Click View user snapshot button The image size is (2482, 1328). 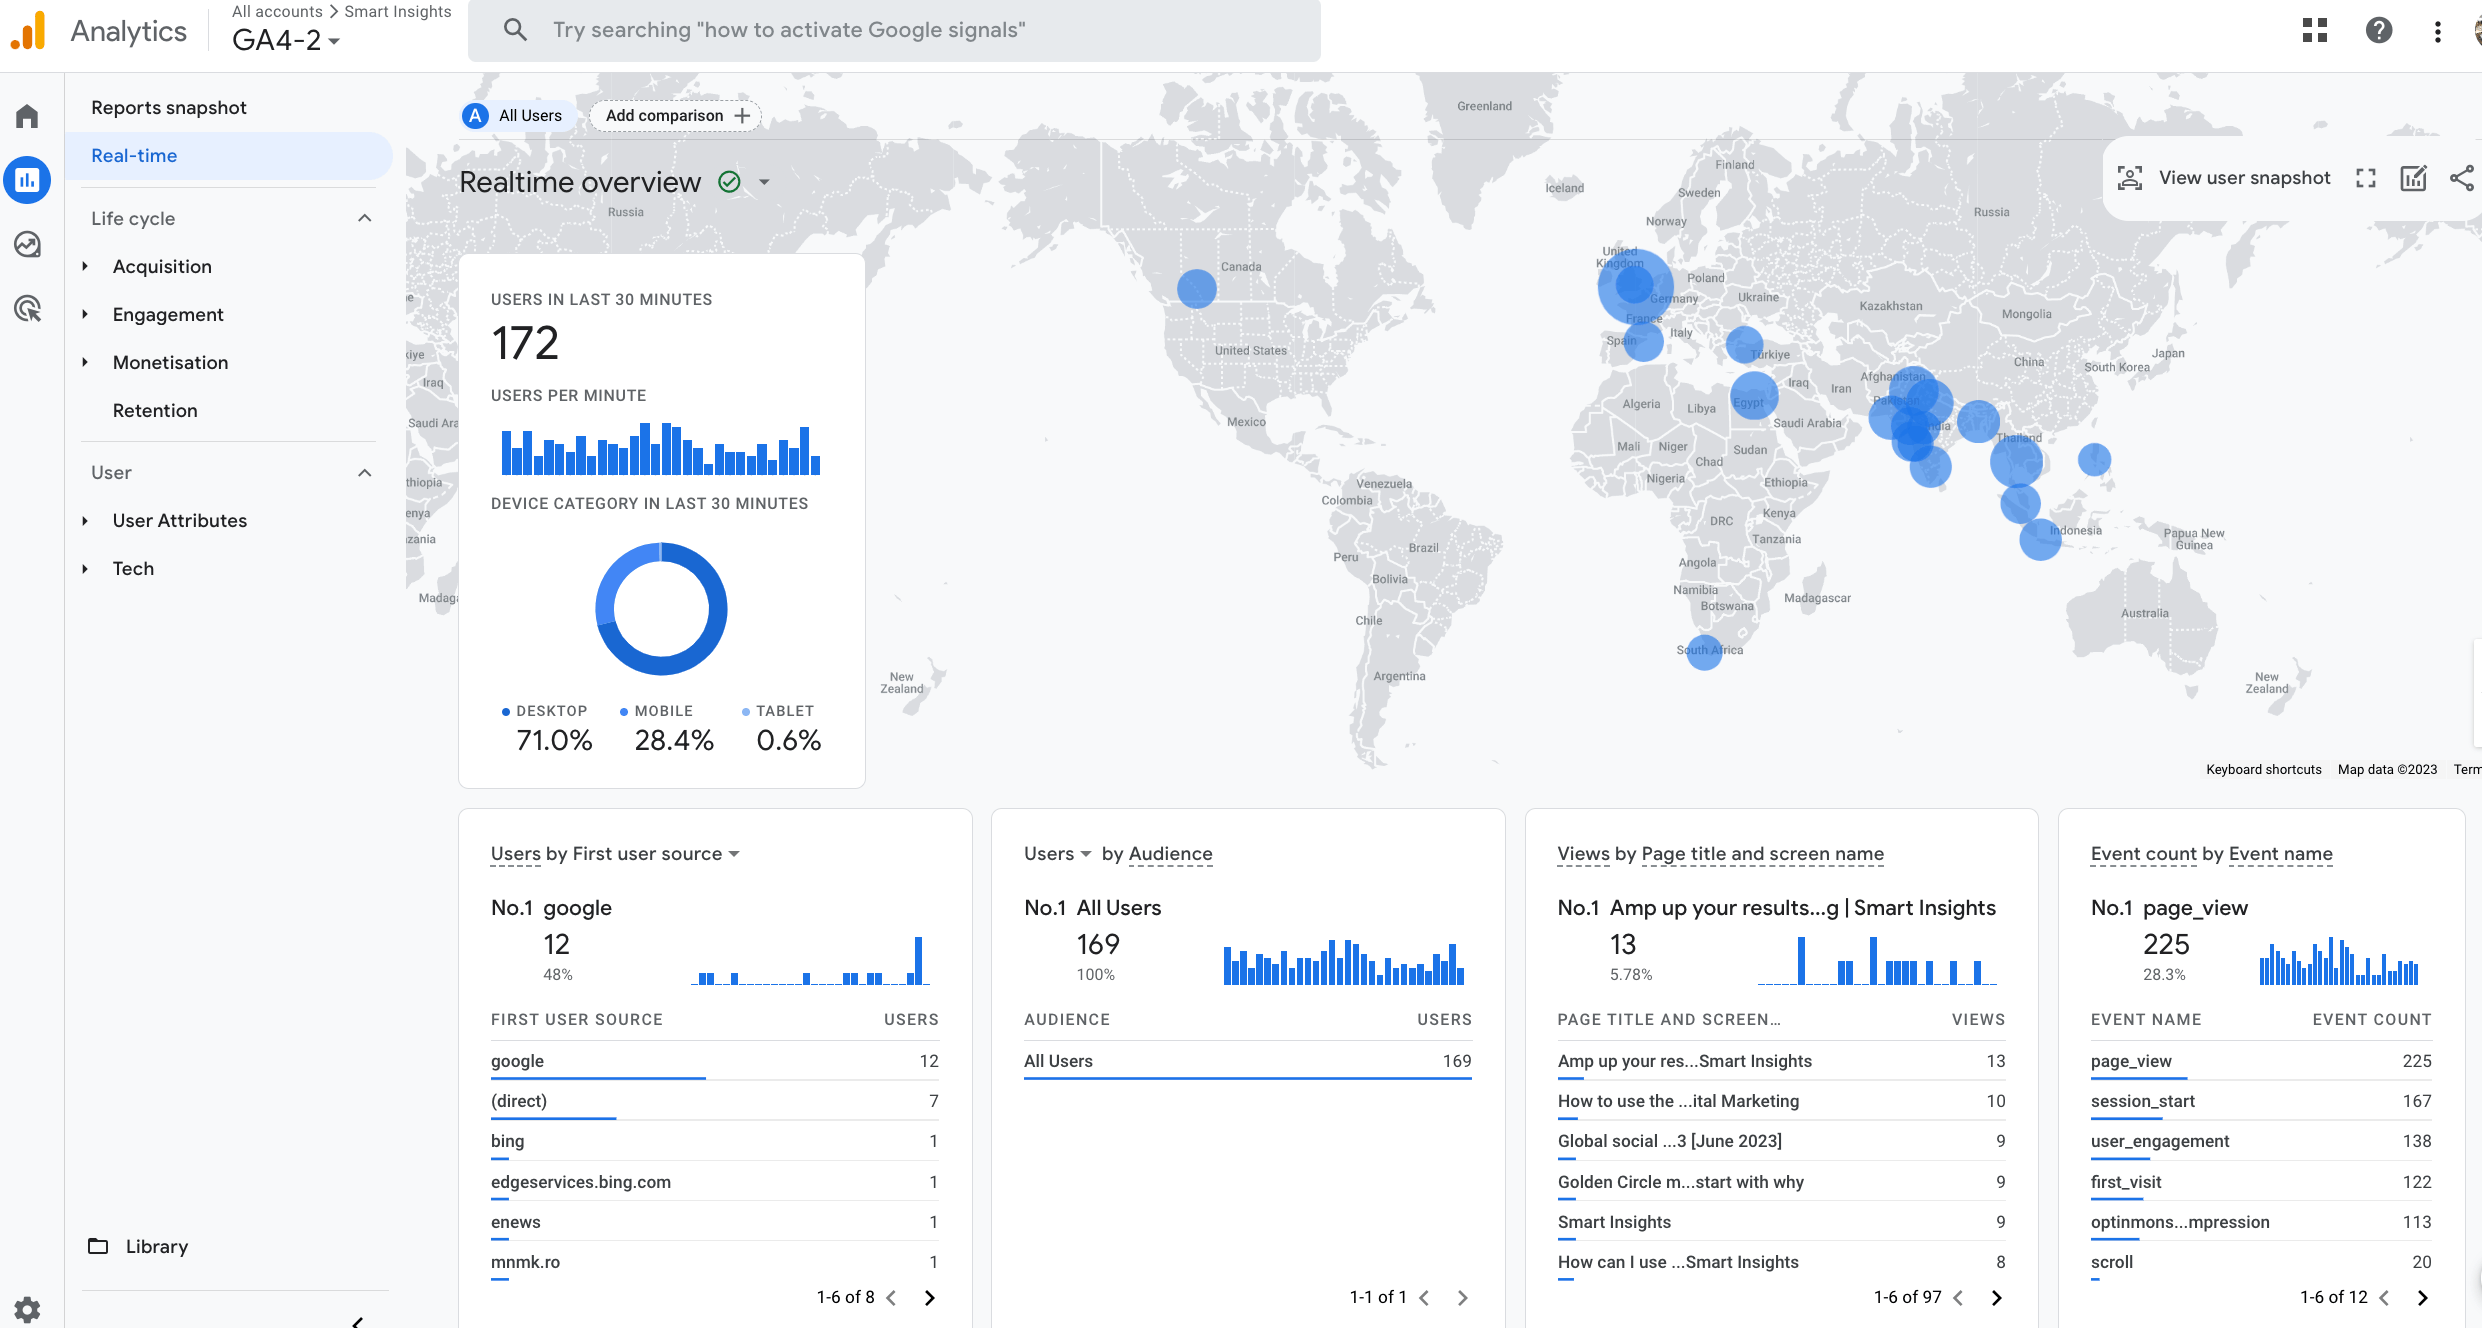[2224, 178]
